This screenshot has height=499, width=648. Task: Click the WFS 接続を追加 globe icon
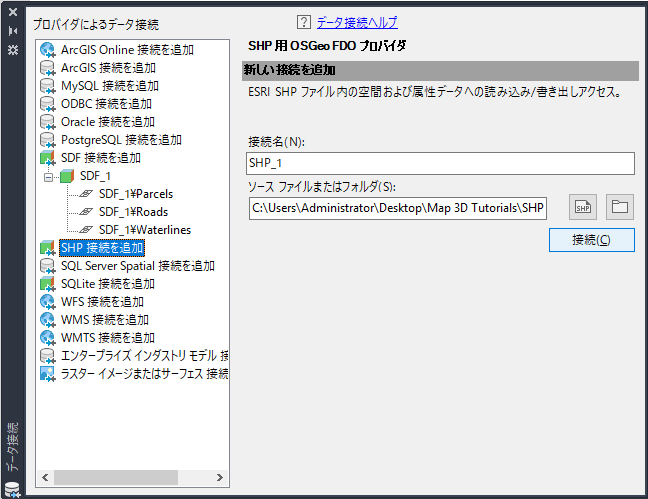pos(47,302)
